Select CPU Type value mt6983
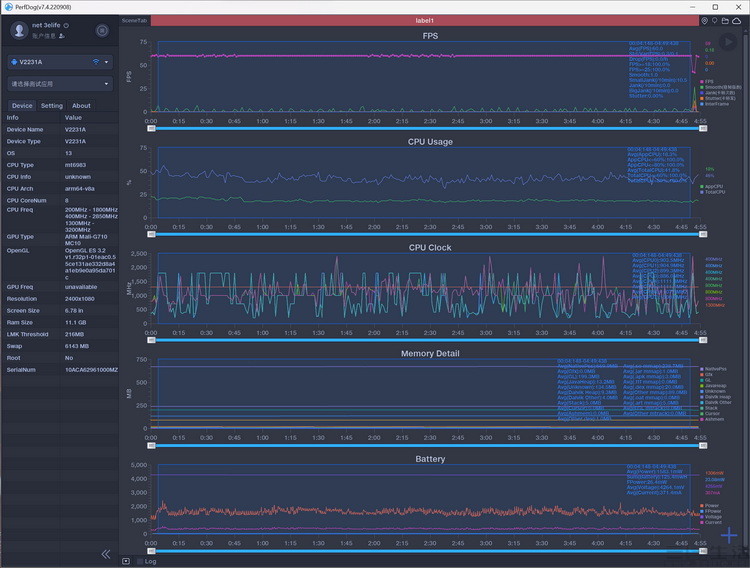 pos(75,165)
